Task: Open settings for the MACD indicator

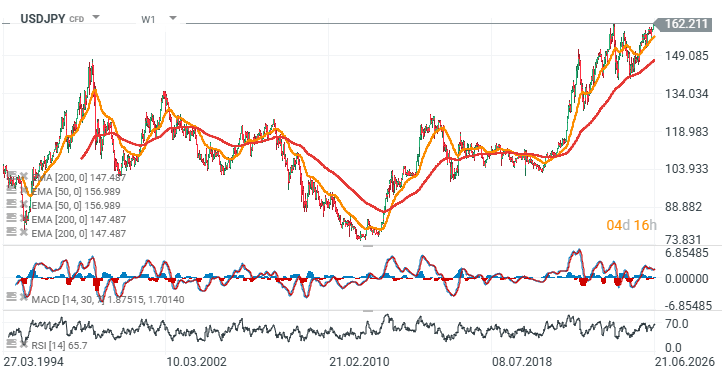Action: [11, 297]
